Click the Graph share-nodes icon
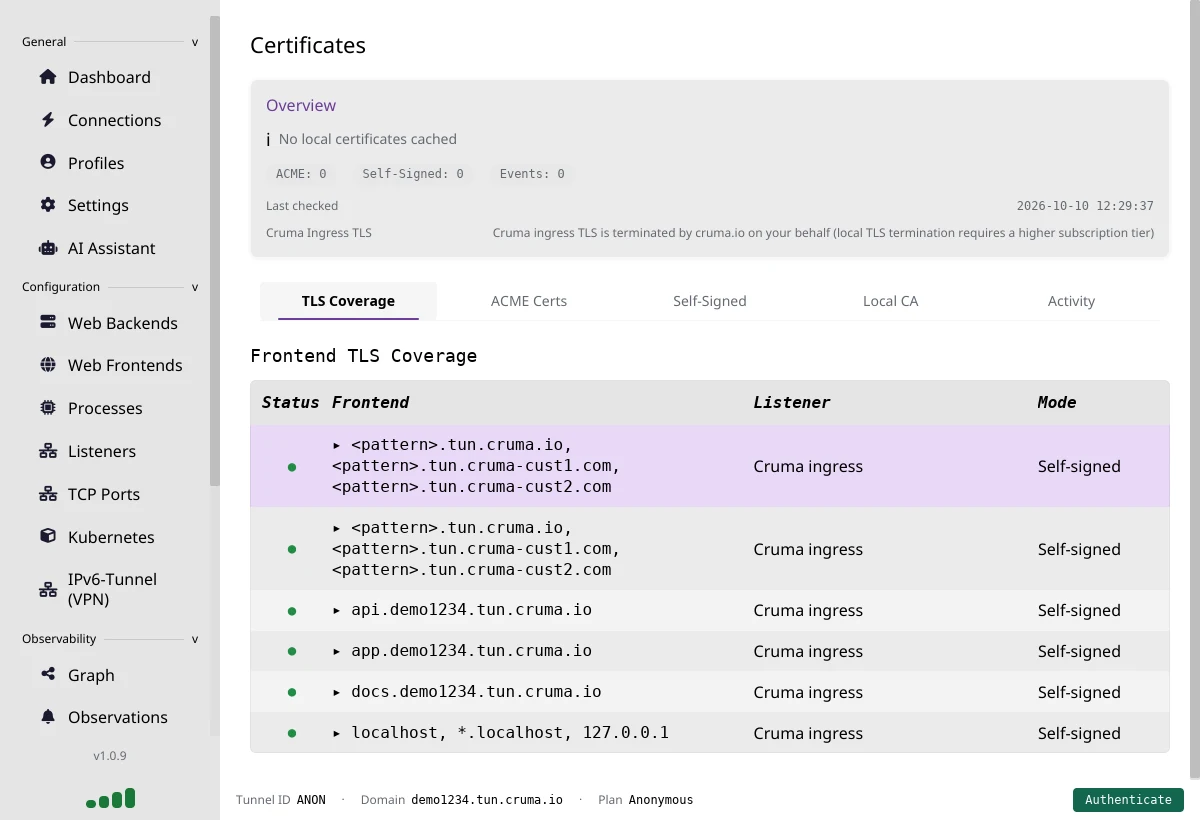Viewport: 1200px width, 820px height. [48, 675]
